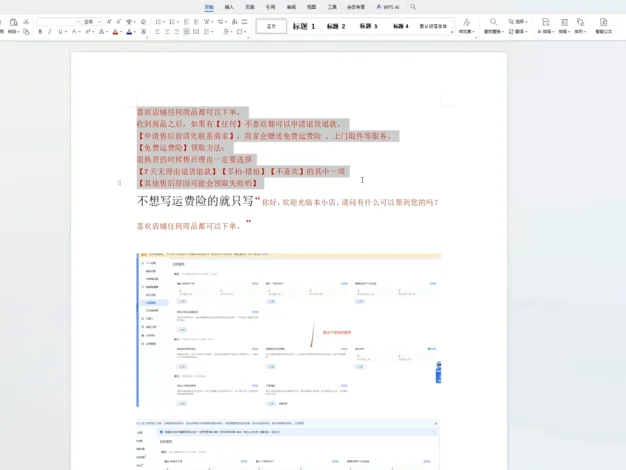Select justify alignment
The height and width of the screenshot is (470, 626).
click(186, 32)
